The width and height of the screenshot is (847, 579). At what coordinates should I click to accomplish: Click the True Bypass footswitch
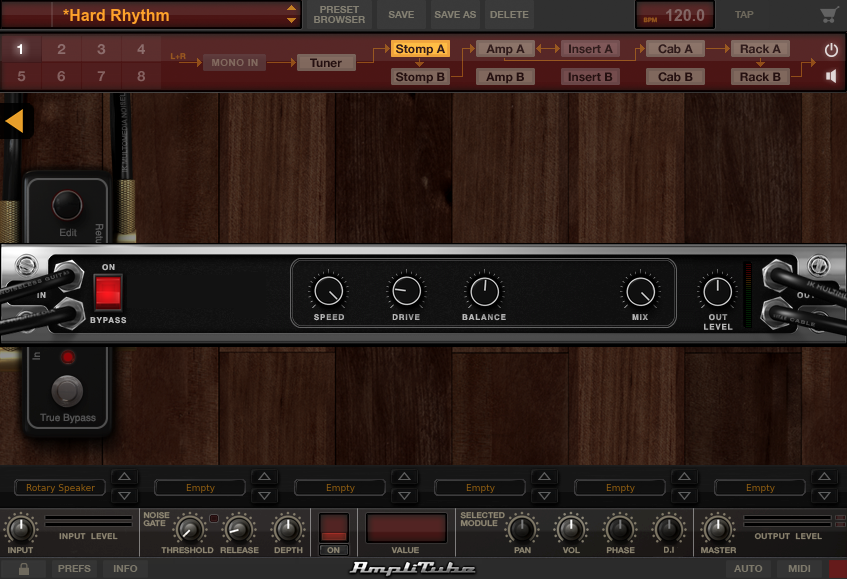pos(67,391)
